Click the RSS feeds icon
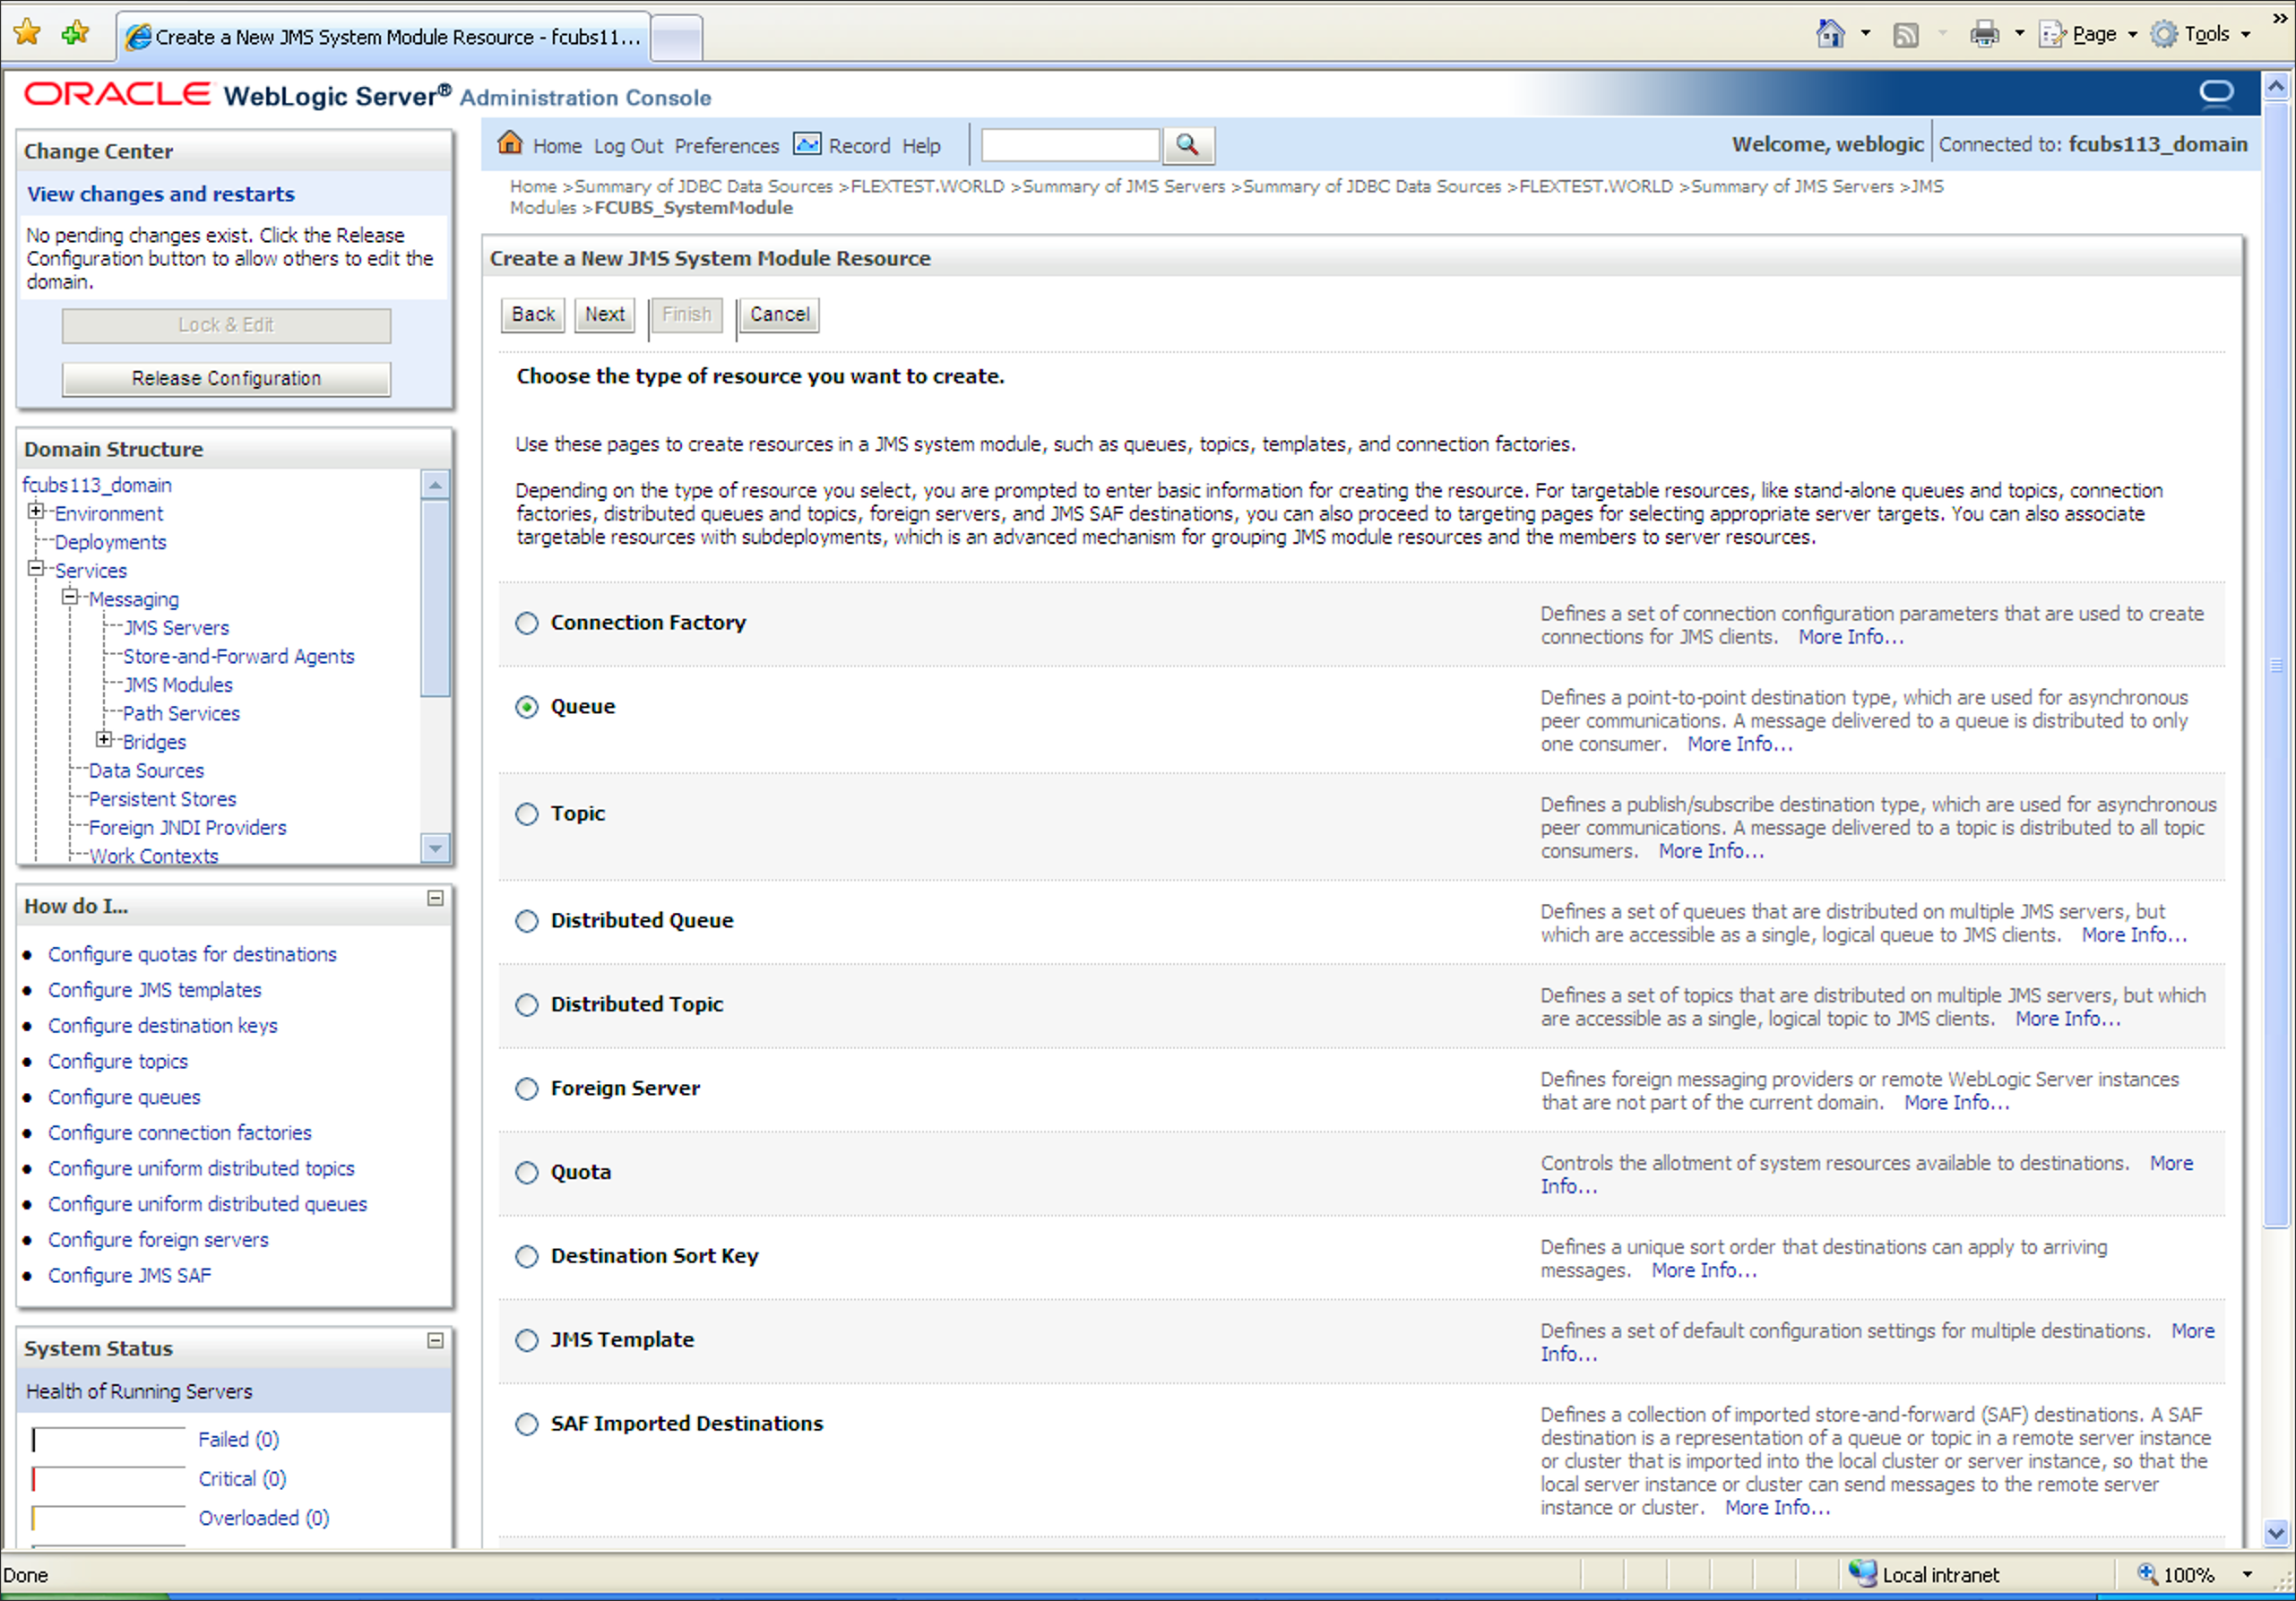 (x=1906, y=35)
